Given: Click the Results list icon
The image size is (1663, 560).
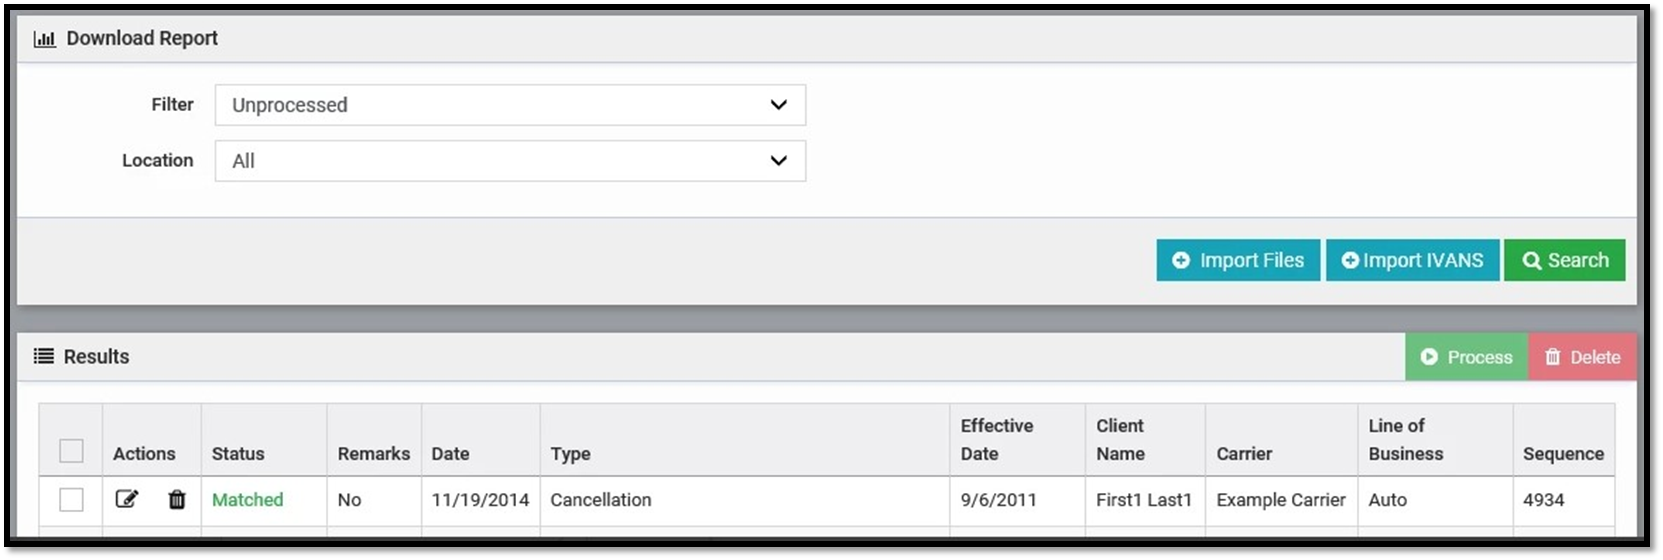Looking at the screenshot, I should 44,357.
